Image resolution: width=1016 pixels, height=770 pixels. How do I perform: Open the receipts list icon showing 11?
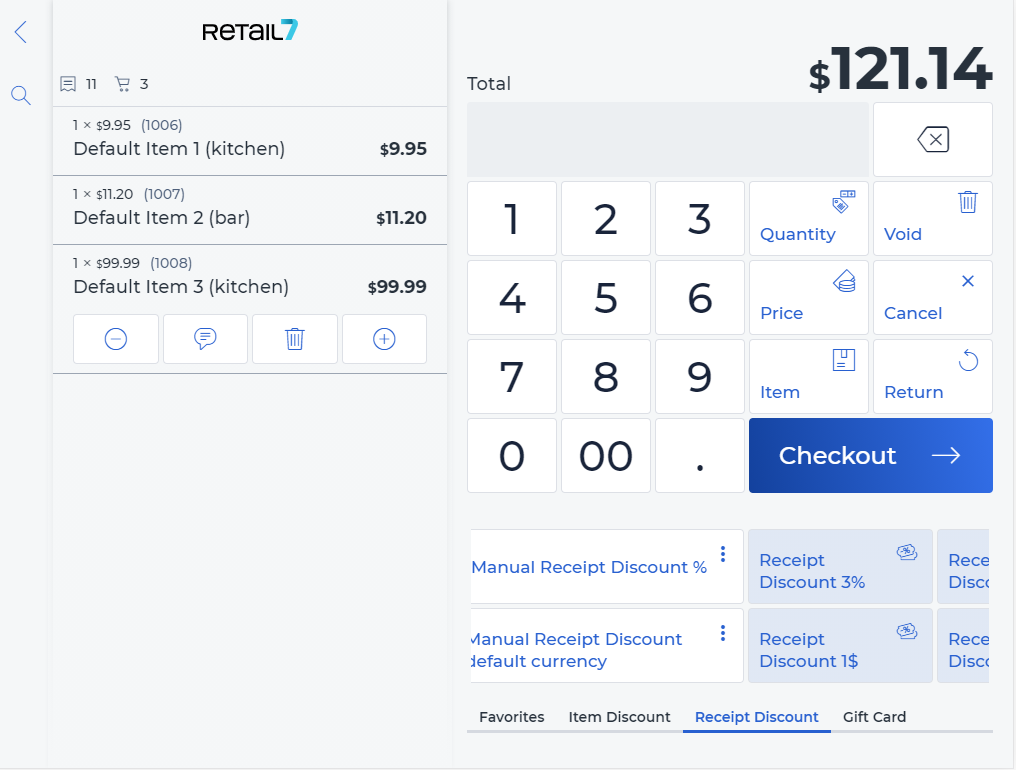pos(68,84)
